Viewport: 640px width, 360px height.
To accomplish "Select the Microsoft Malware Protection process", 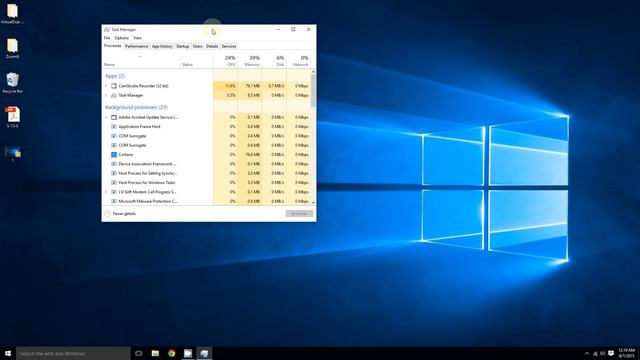I will 148,201.
